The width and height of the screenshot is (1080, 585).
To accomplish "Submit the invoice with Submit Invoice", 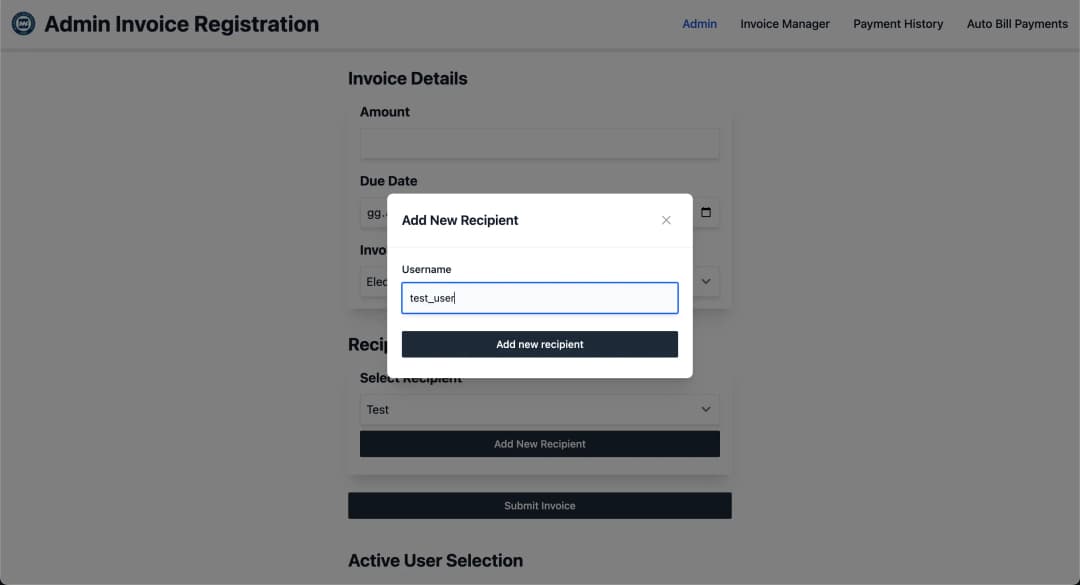I will 539,506.
